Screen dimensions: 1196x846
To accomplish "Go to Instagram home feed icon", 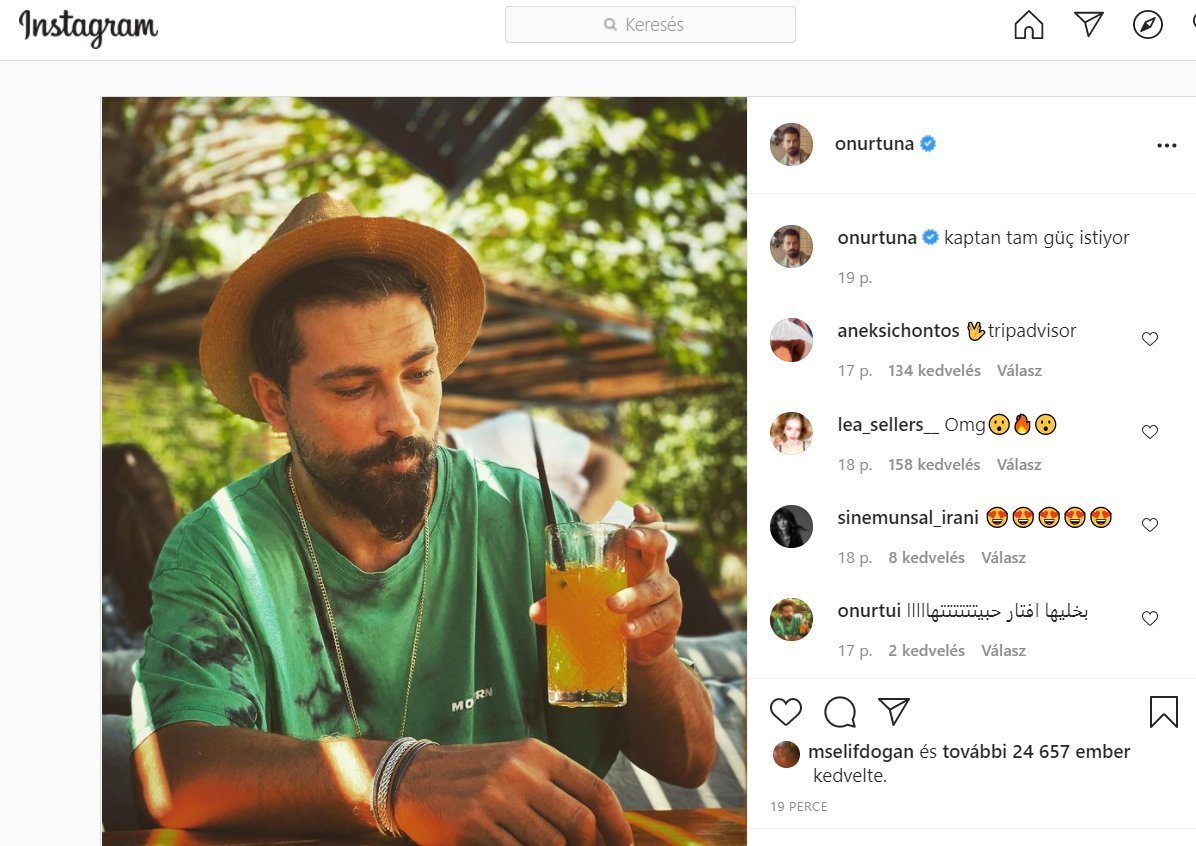I will [1028, 25].
